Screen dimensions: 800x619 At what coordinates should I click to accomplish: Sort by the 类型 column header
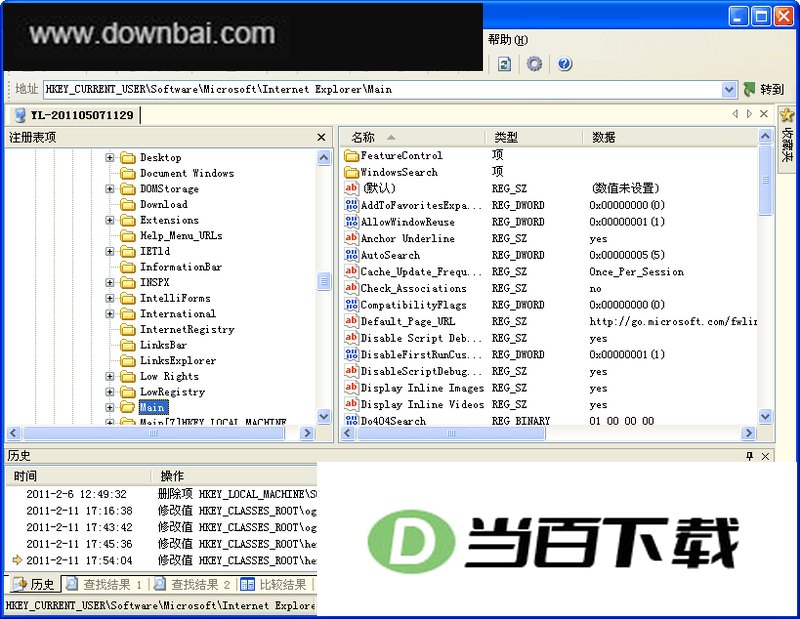534,137
